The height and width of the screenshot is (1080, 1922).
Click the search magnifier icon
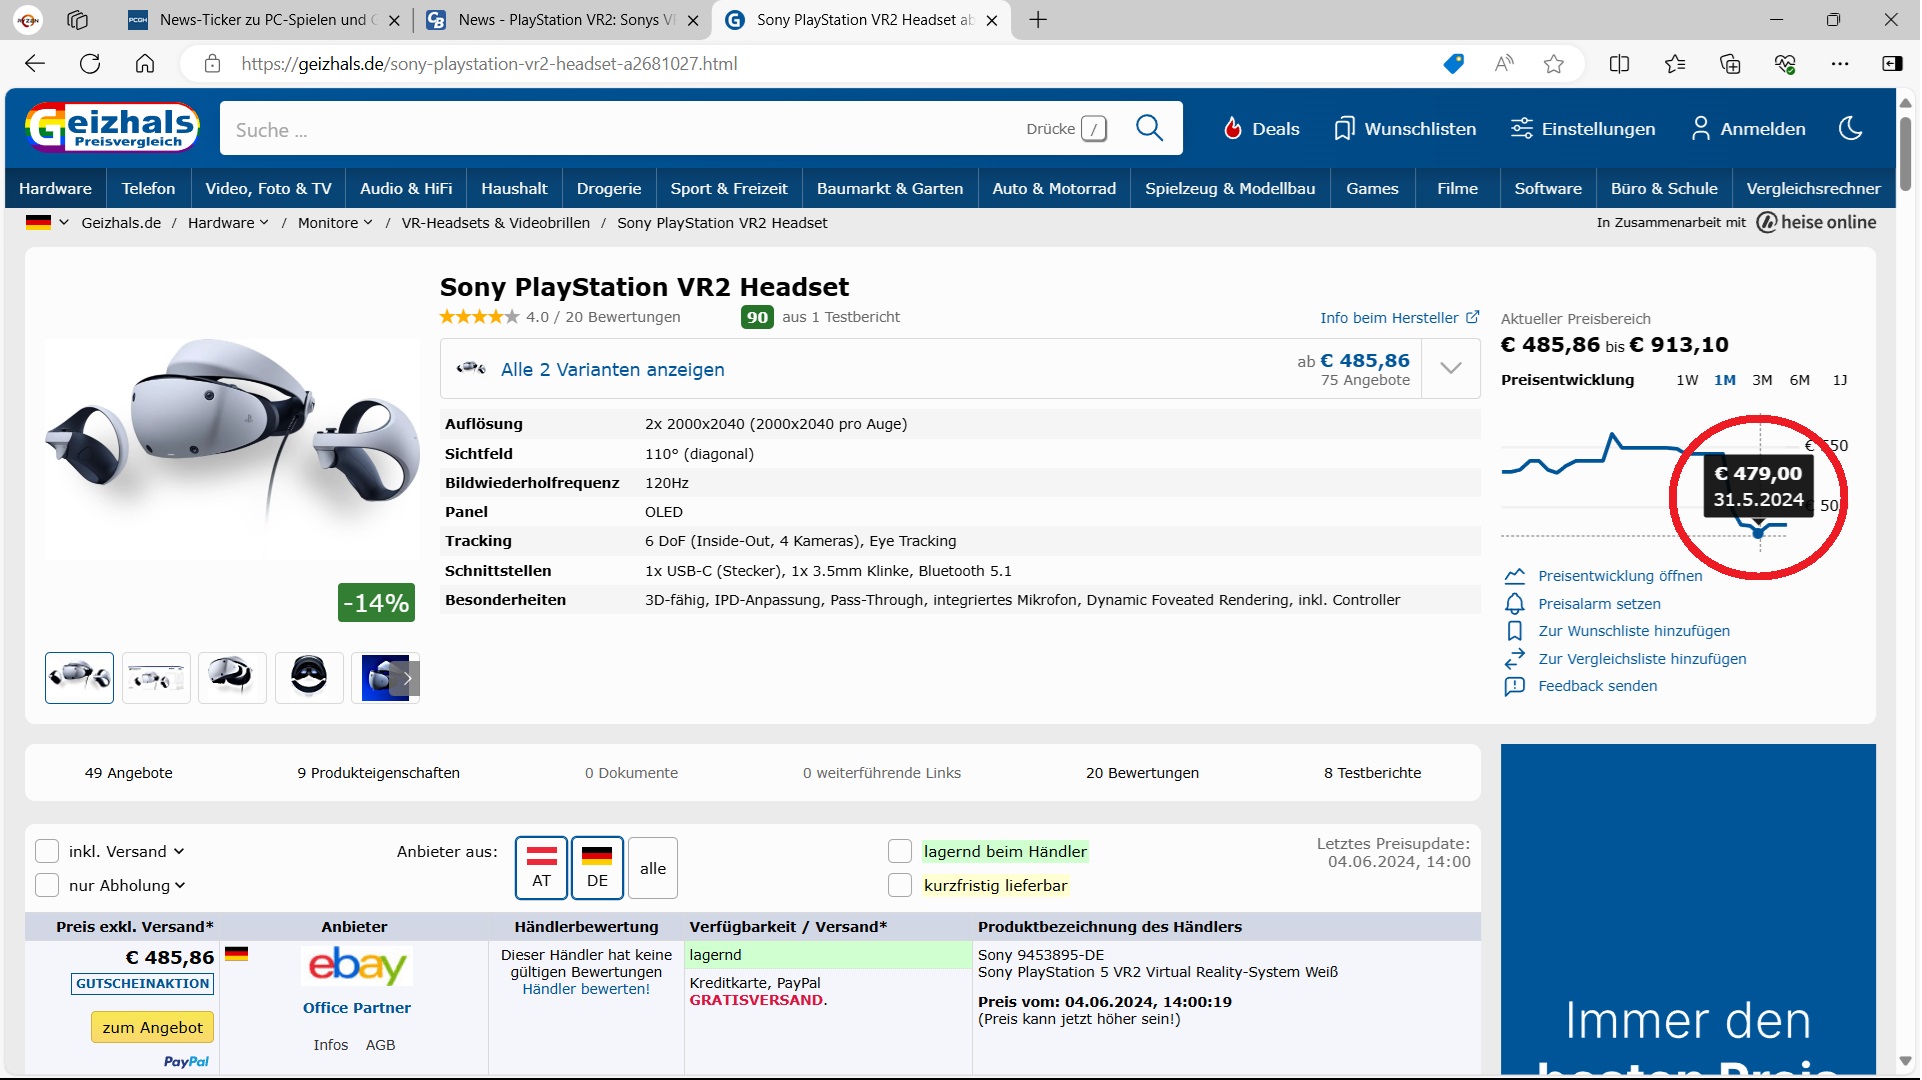[1149, 128]
